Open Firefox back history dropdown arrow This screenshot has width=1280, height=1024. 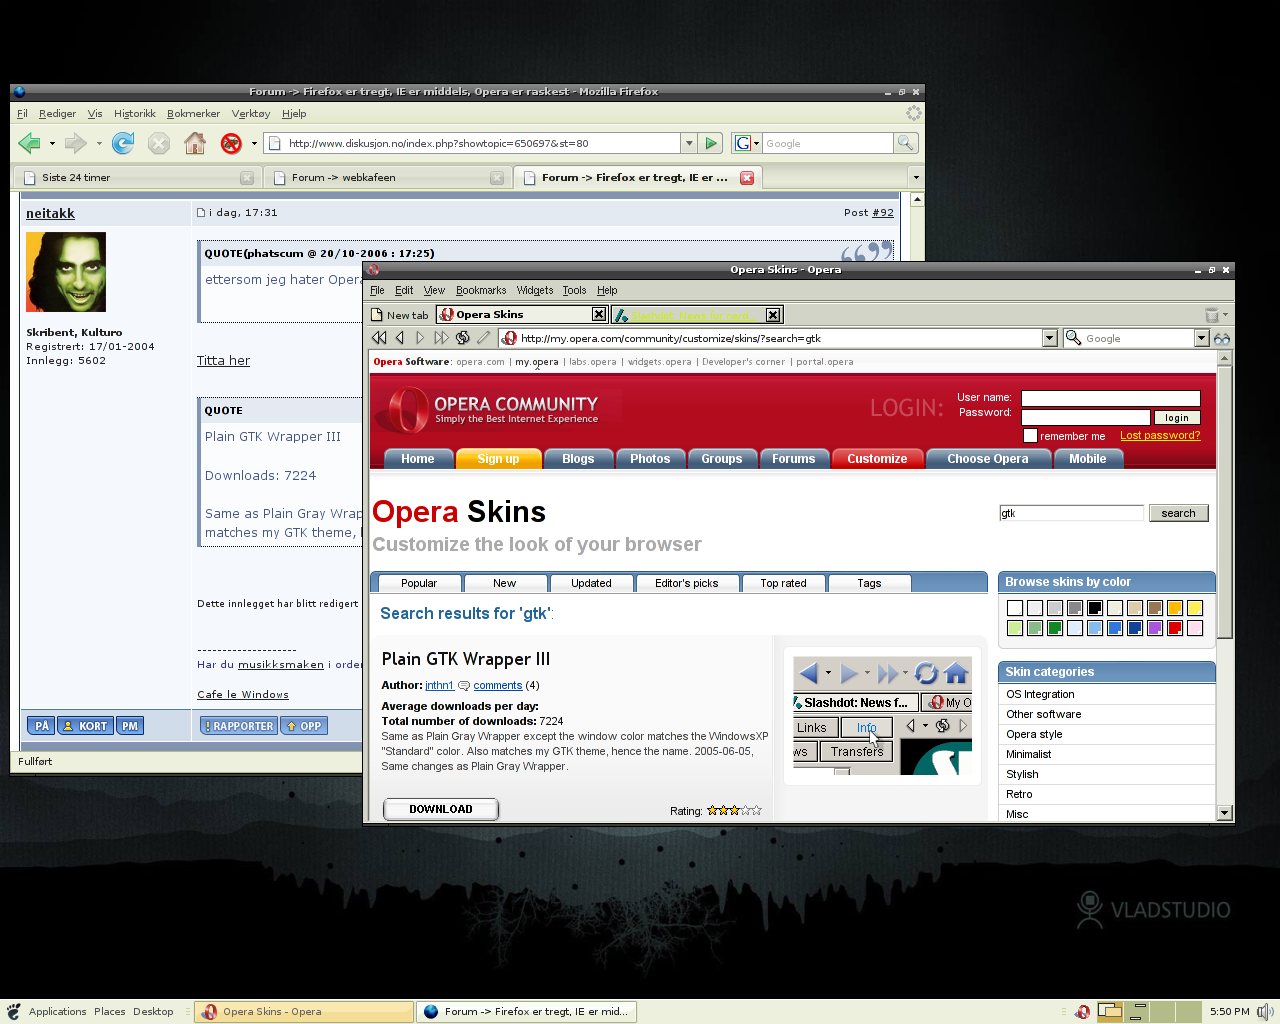[x=52, y=143]
